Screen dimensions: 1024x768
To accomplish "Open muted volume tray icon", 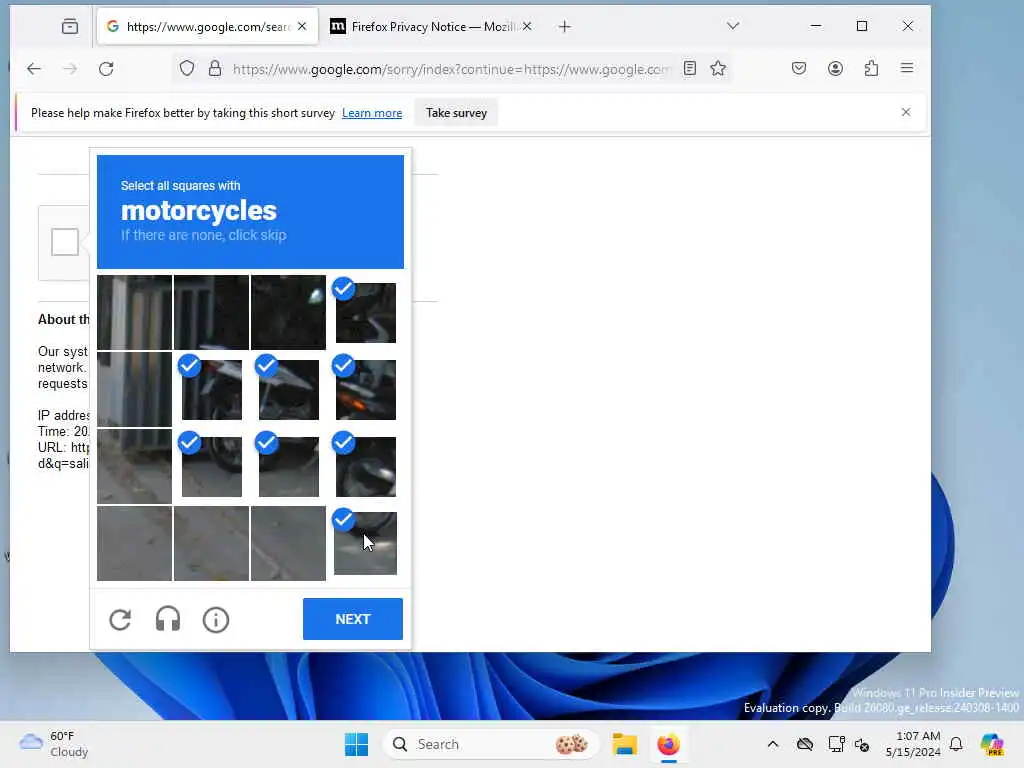I will tap(862, 744).
